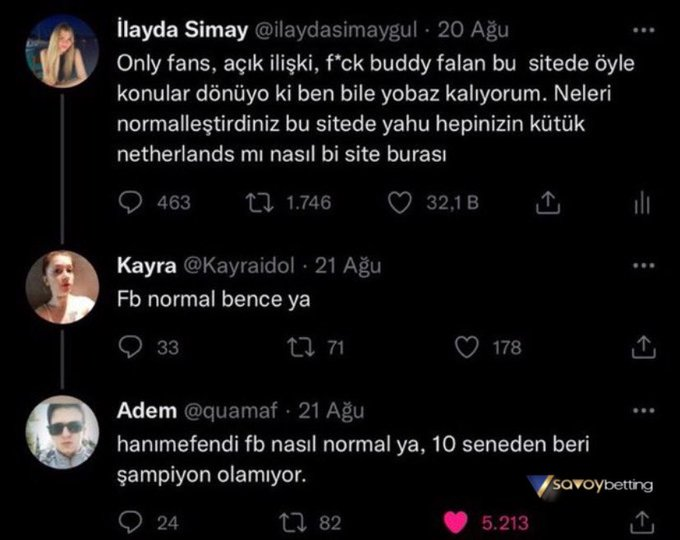Open three-dot menu on Kayra's tweet
Screen dimensions: 680x540
pyautogui.click(x=644, y=265)
